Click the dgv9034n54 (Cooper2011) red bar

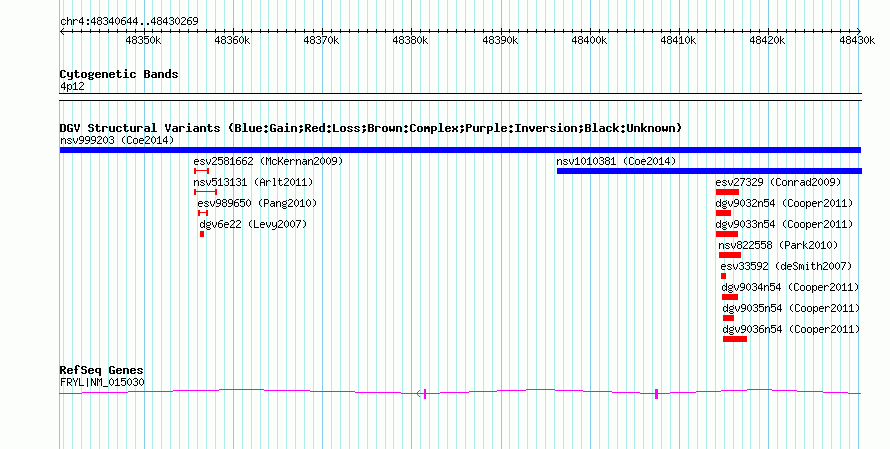click(730, 297)
